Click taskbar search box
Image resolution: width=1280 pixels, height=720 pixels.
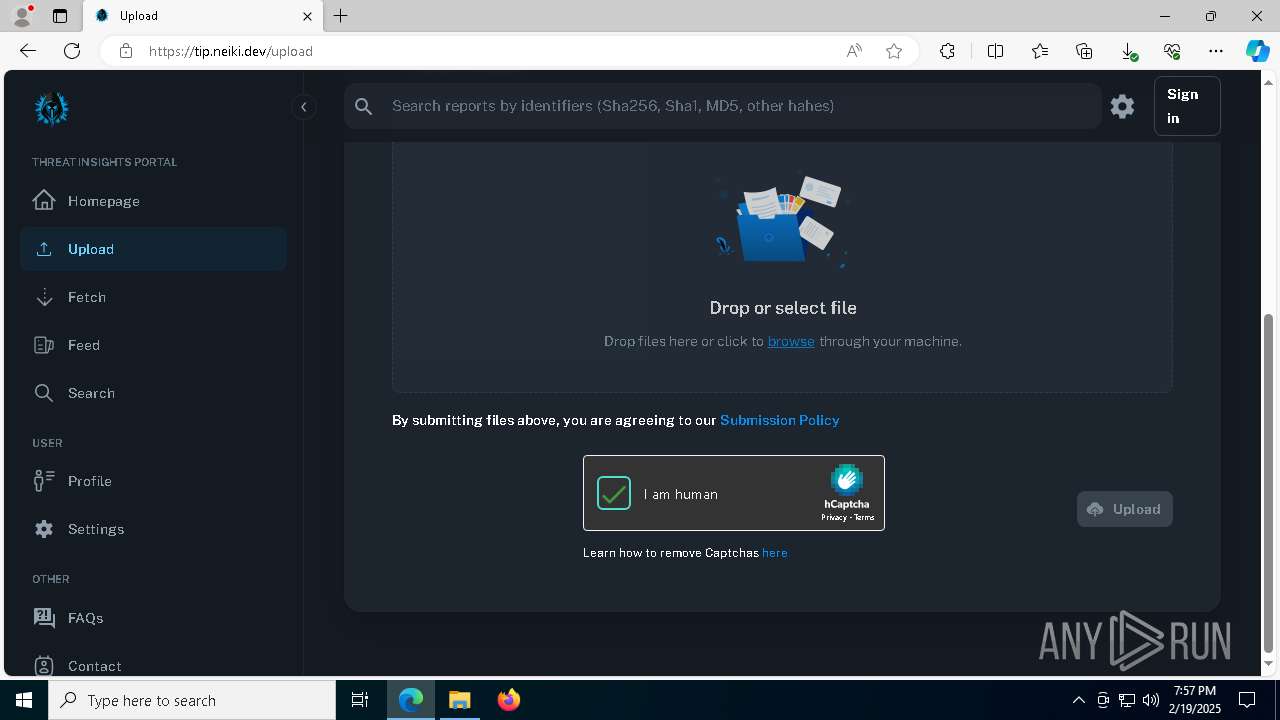click(x=192, y=700)
